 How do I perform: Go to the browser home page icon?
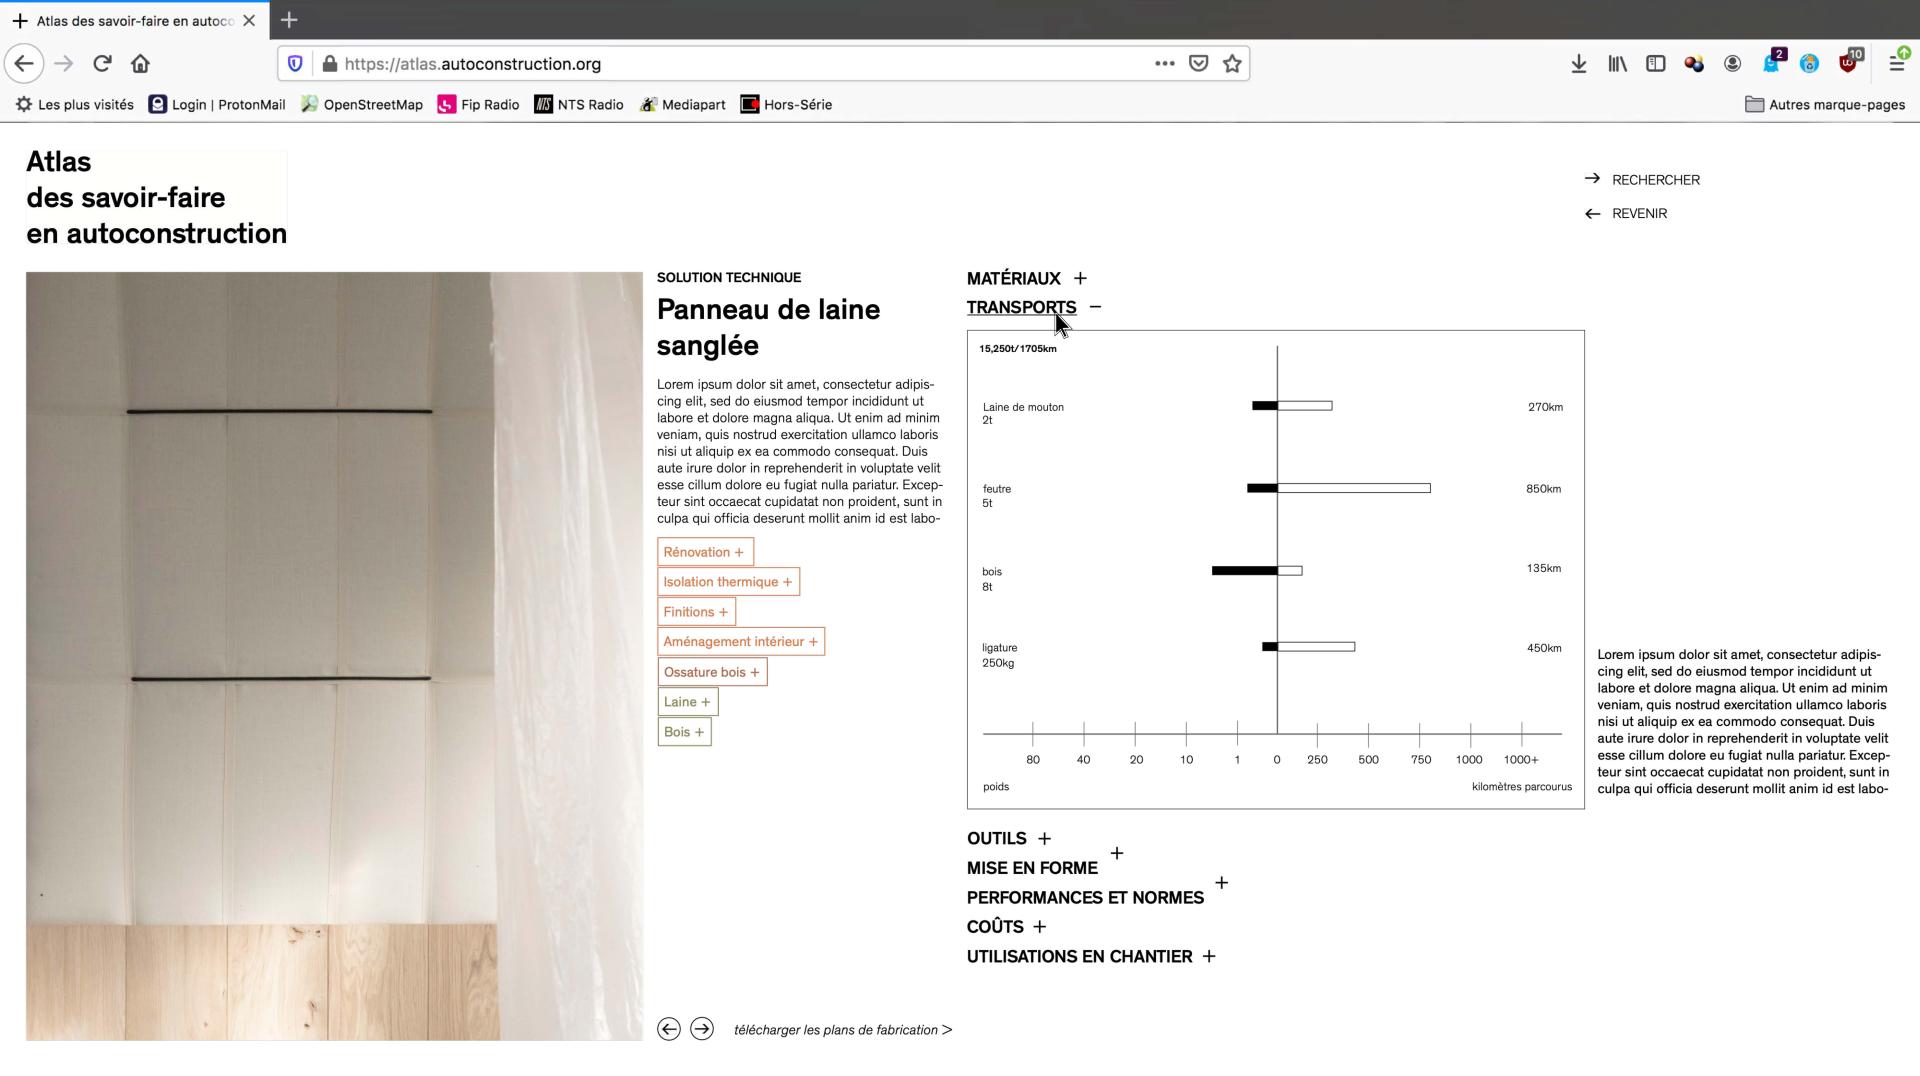[x=140, y=64]
